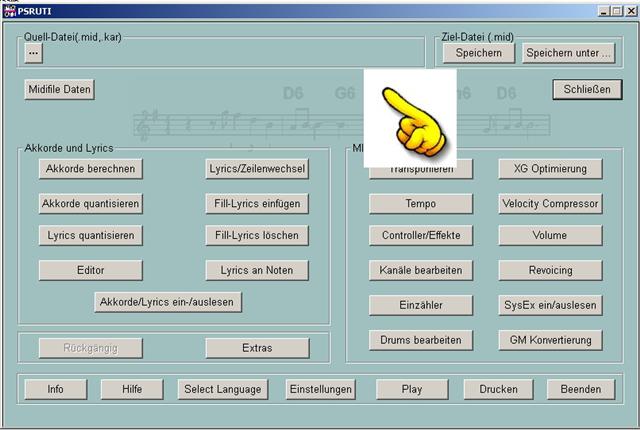Select Akkorde quantisieren
640x430 pixels.
[90, 204]
